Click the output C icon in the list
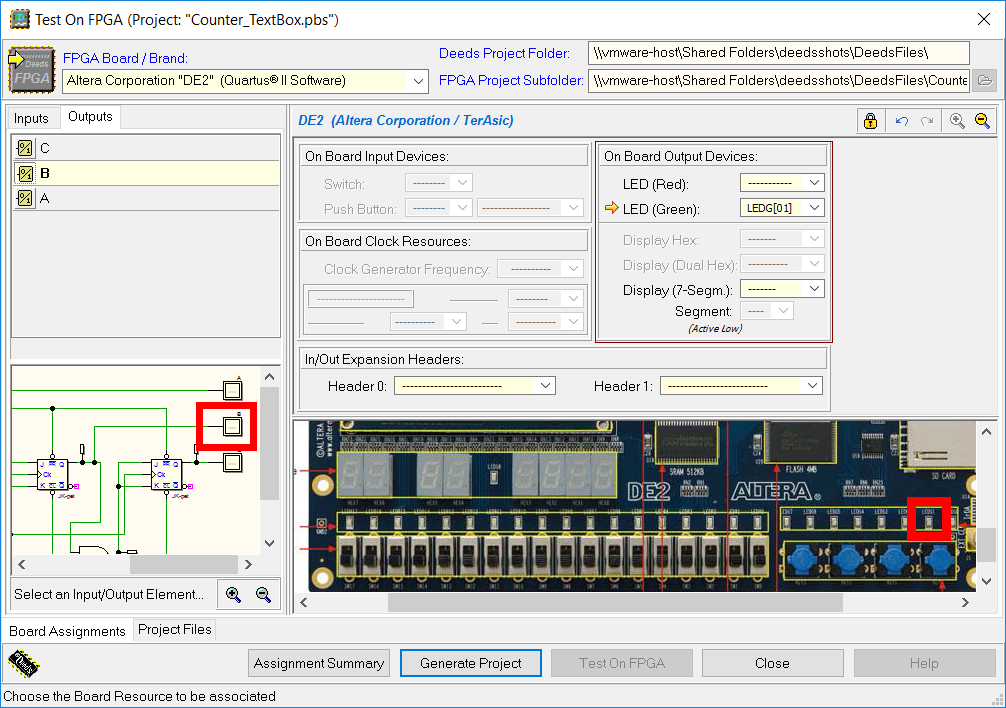This screenshot has height=708, width=1006. click(25, 149)
